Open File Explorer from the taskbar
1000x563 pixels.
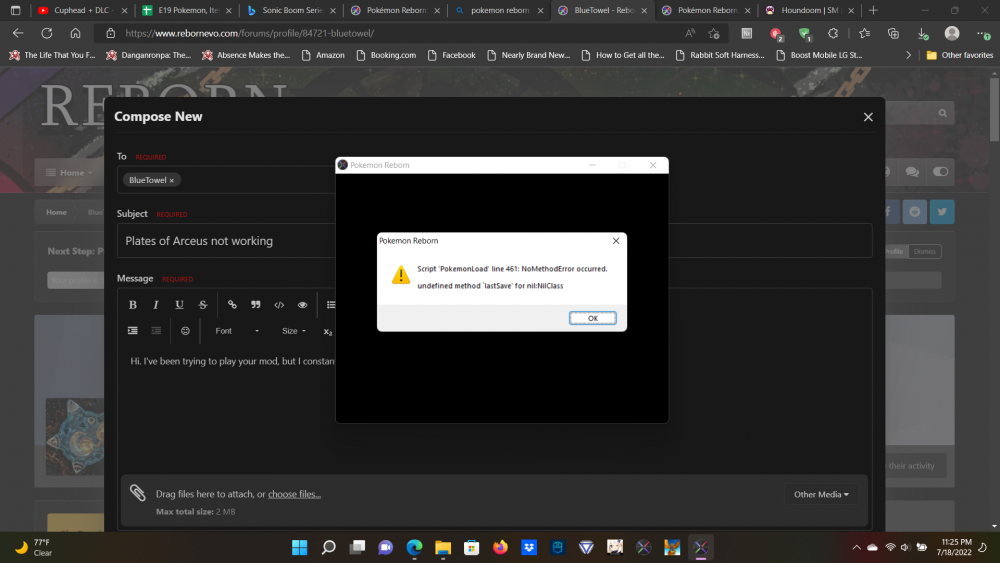[443, 548]
